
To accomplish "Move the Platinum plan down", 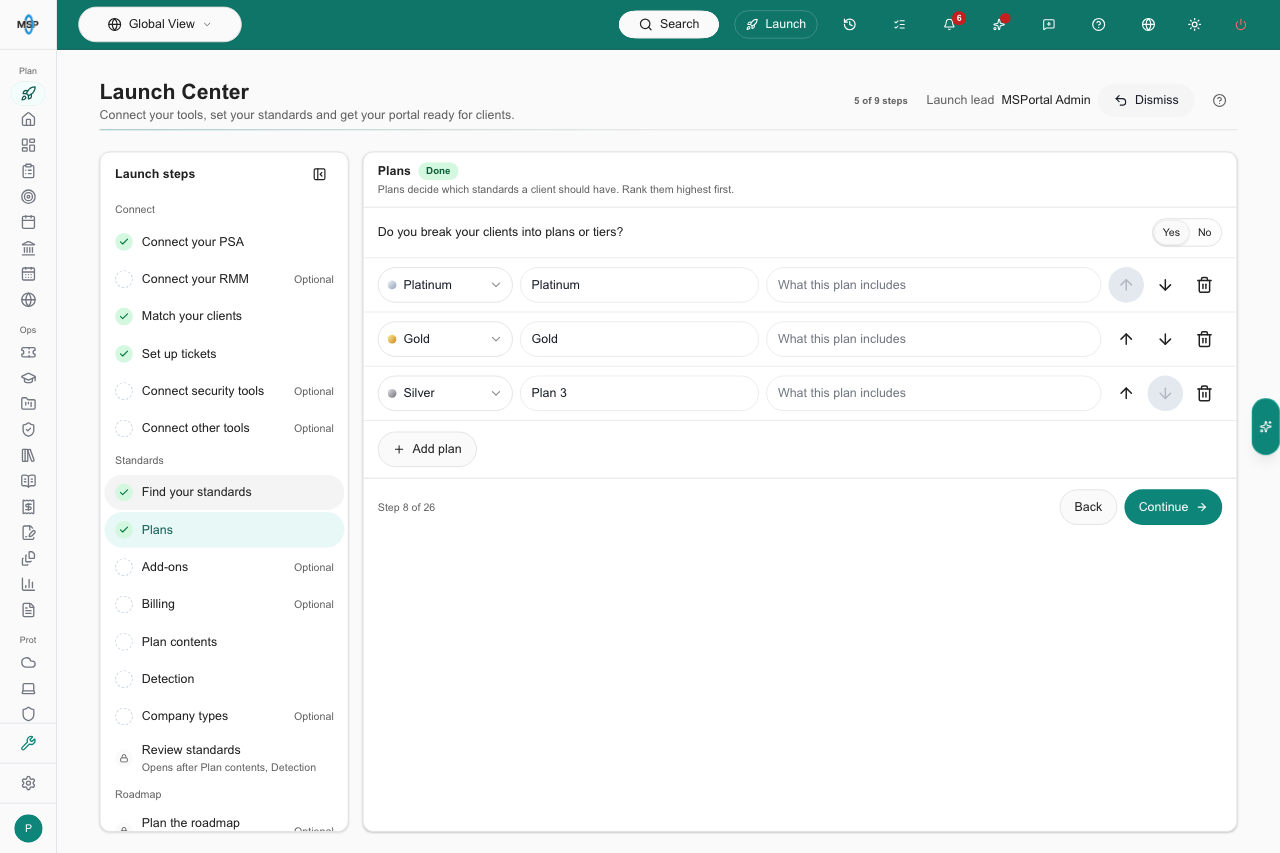I will point(1165,285).
